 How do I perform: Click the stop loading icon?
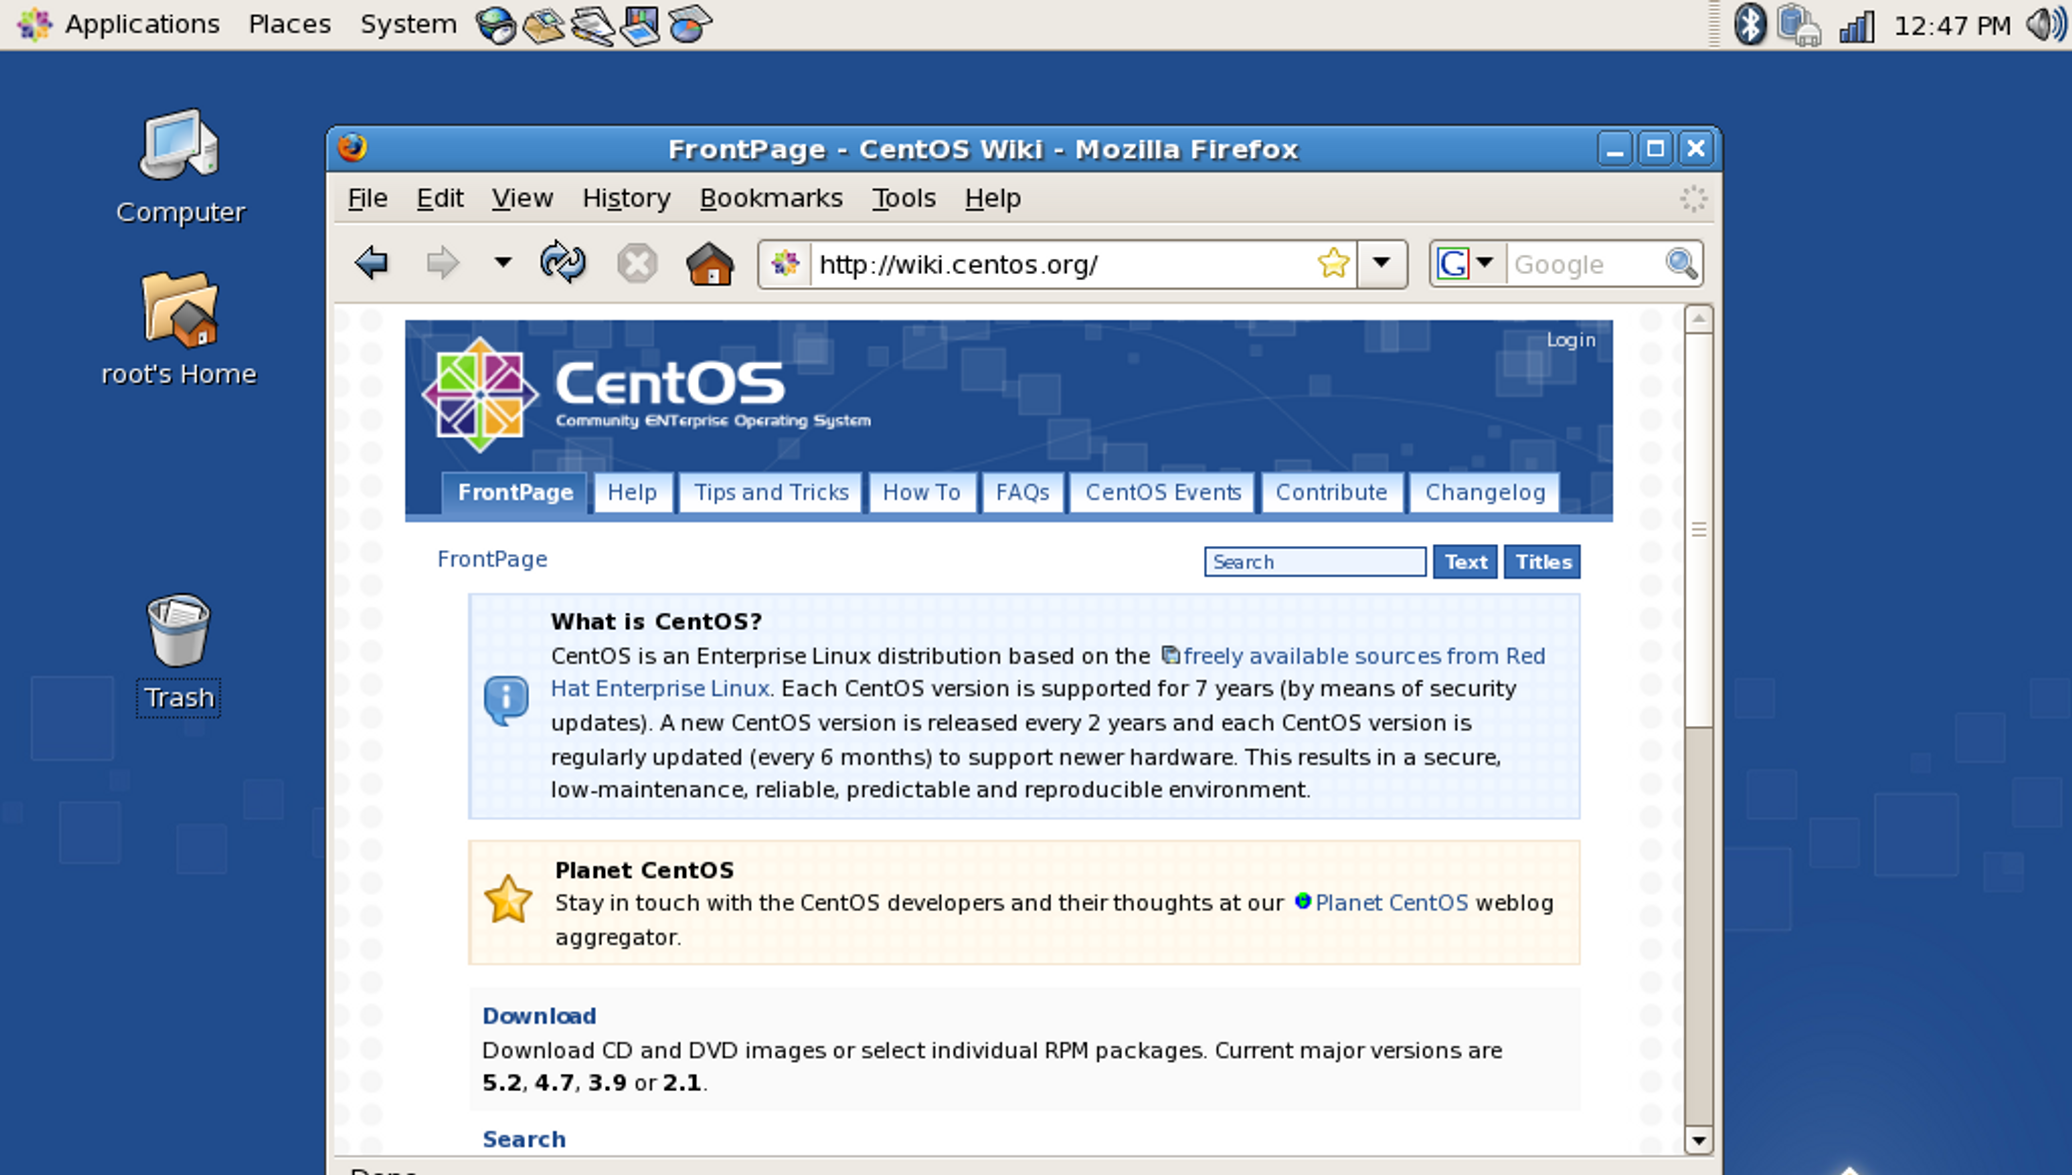(638, 263)
